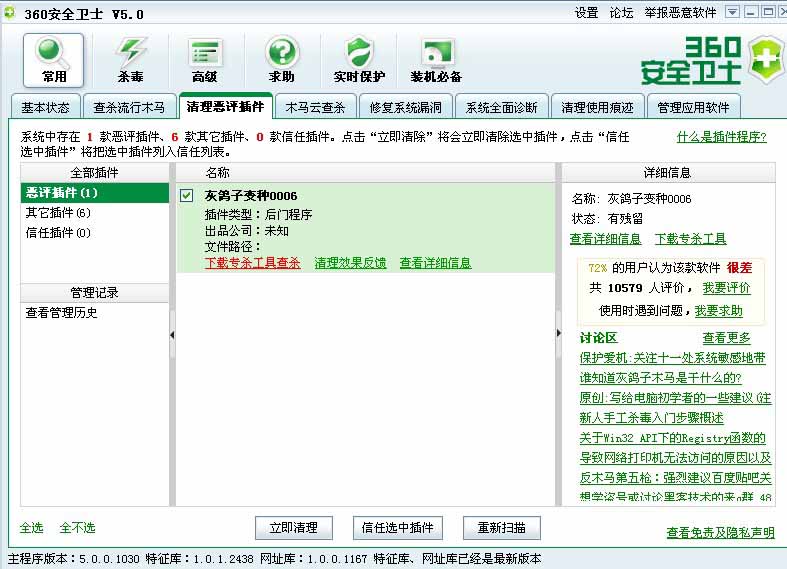Switch to the 清理使用痕迹 tab
Viewport: 787px width, 569px height.
pyautogui.click(x=597, y=107)
